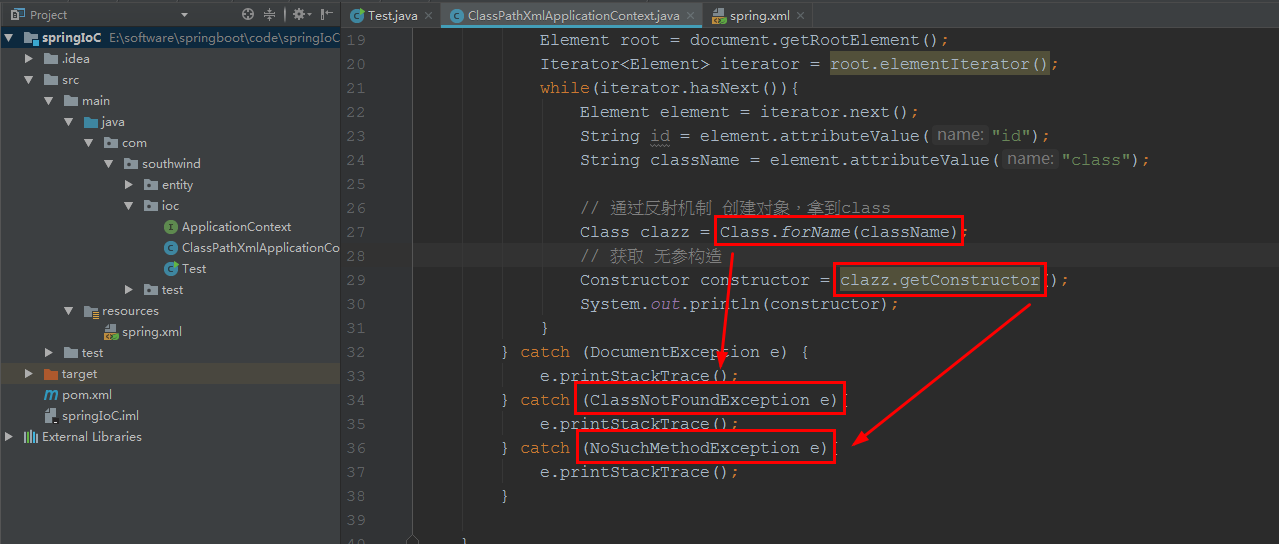Collapse the ioc package

[x=129, y=206]
